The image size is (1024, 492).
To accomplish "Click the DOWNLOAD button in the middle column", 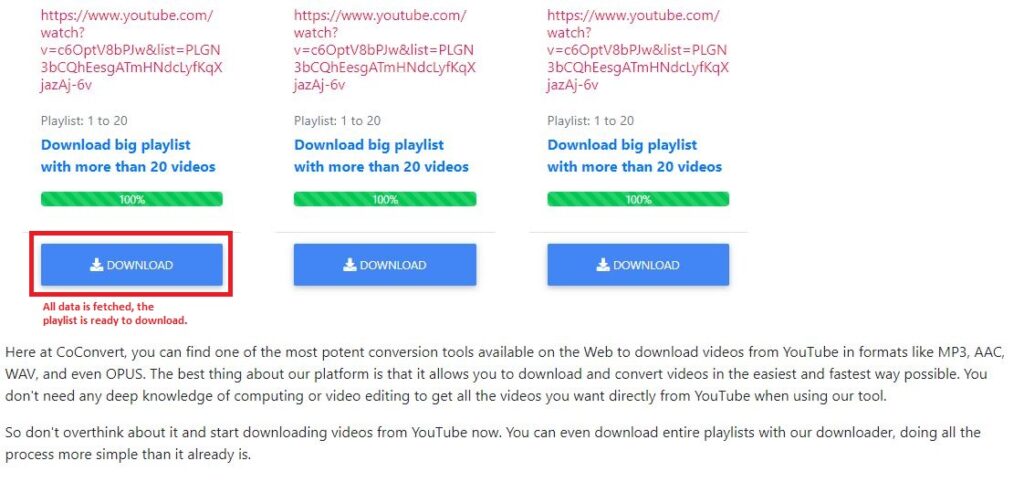I will [385, 265].
